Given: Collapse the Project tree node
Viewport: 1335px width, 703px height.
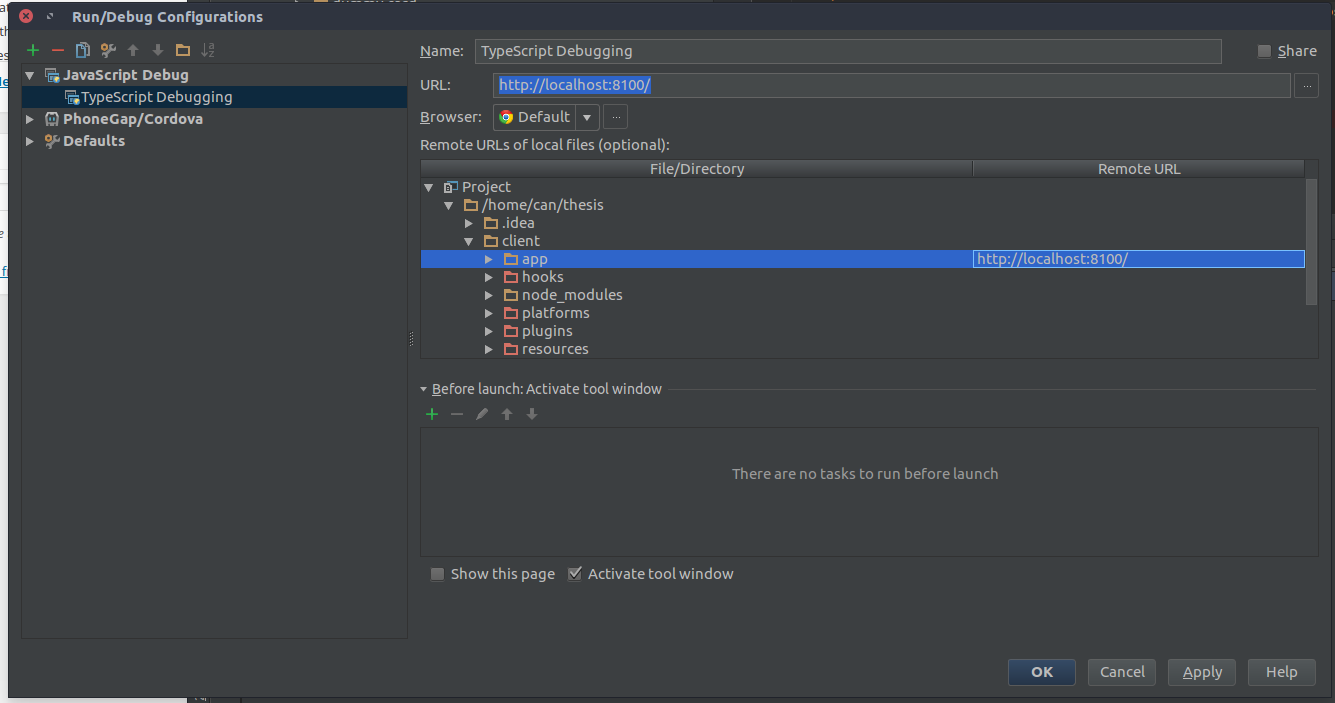Looking at the screenshot, I should tap(429, 187).
